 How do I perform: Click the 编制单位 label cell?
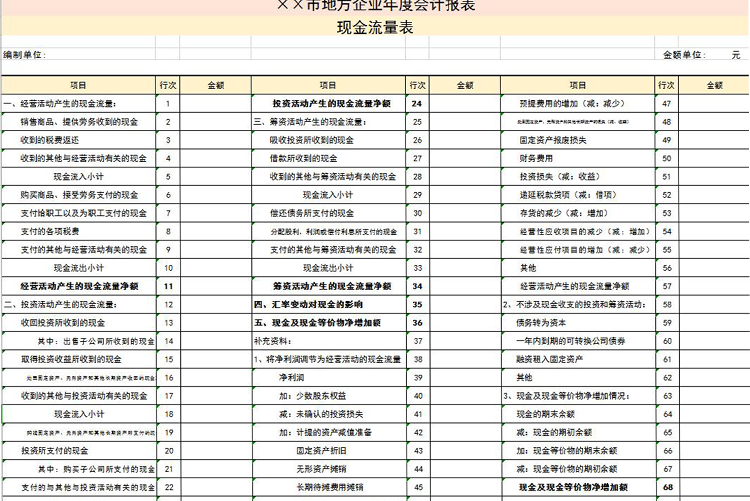[24, 55]
